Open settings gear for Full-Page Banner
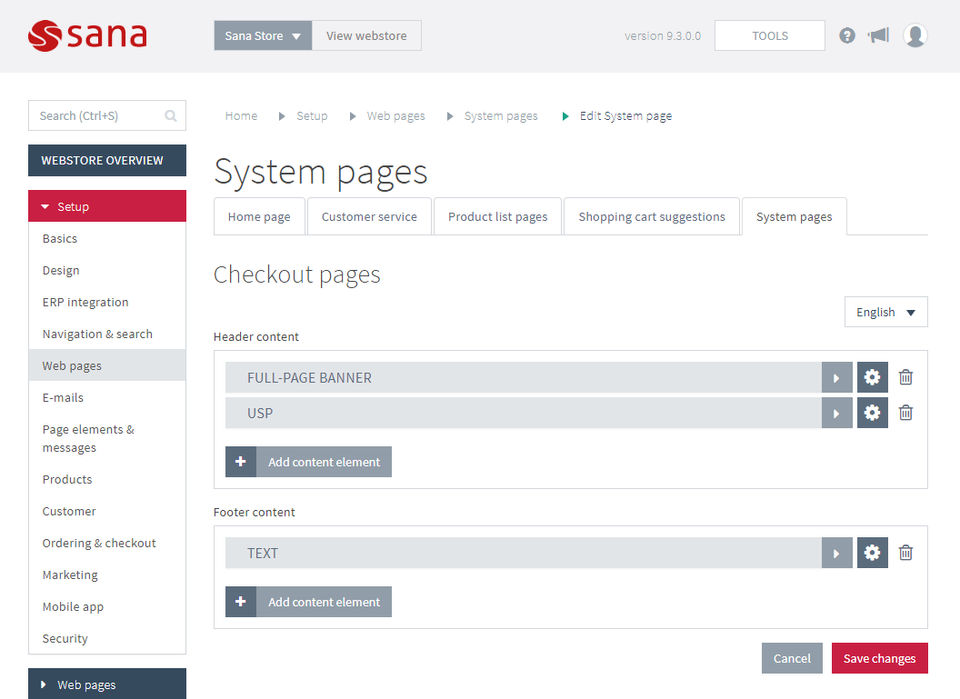The width and height of the screenshot is (960, 699). tap(872, 378)
